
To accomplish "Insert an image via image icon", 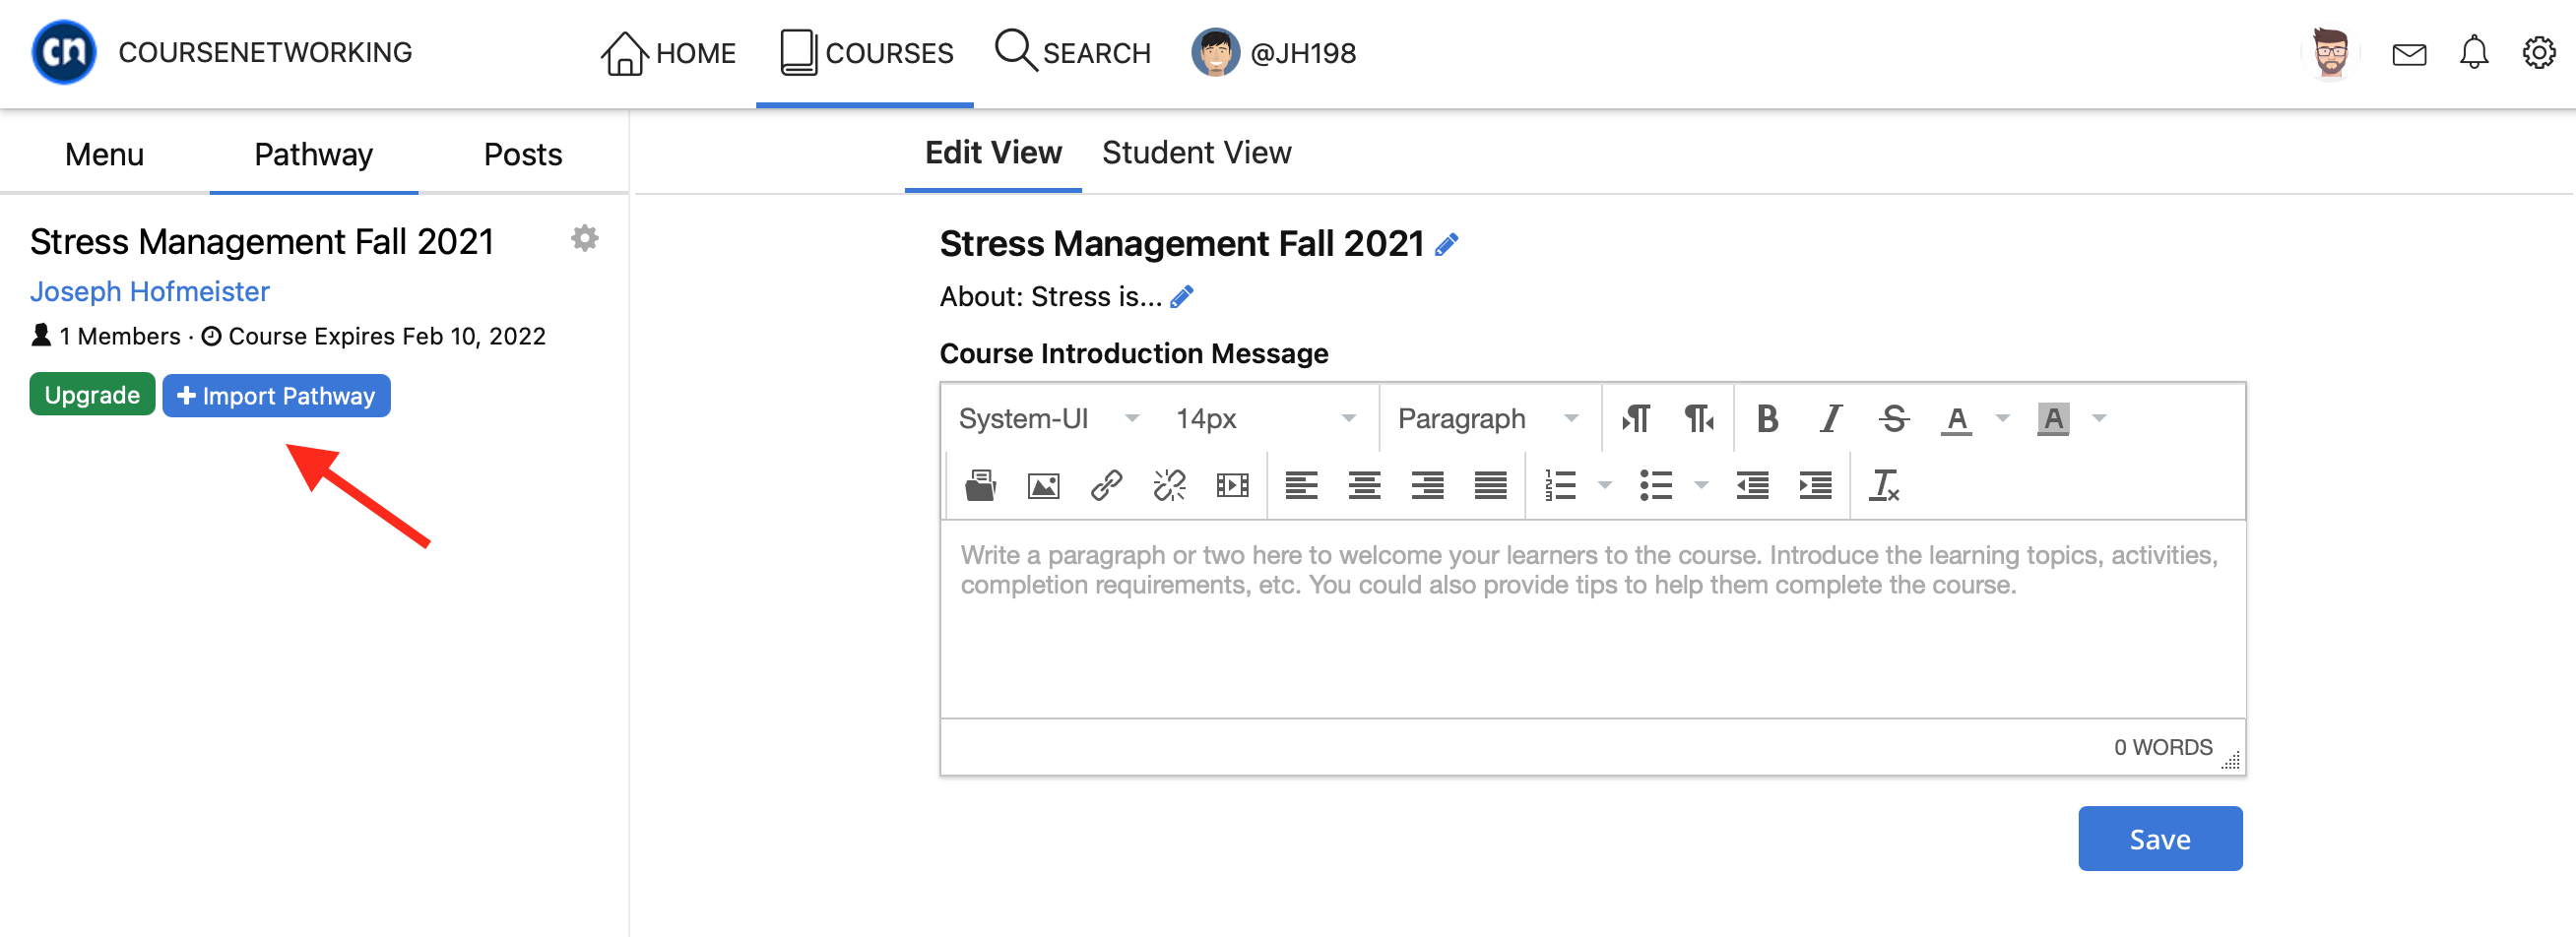I will 1043,486.
